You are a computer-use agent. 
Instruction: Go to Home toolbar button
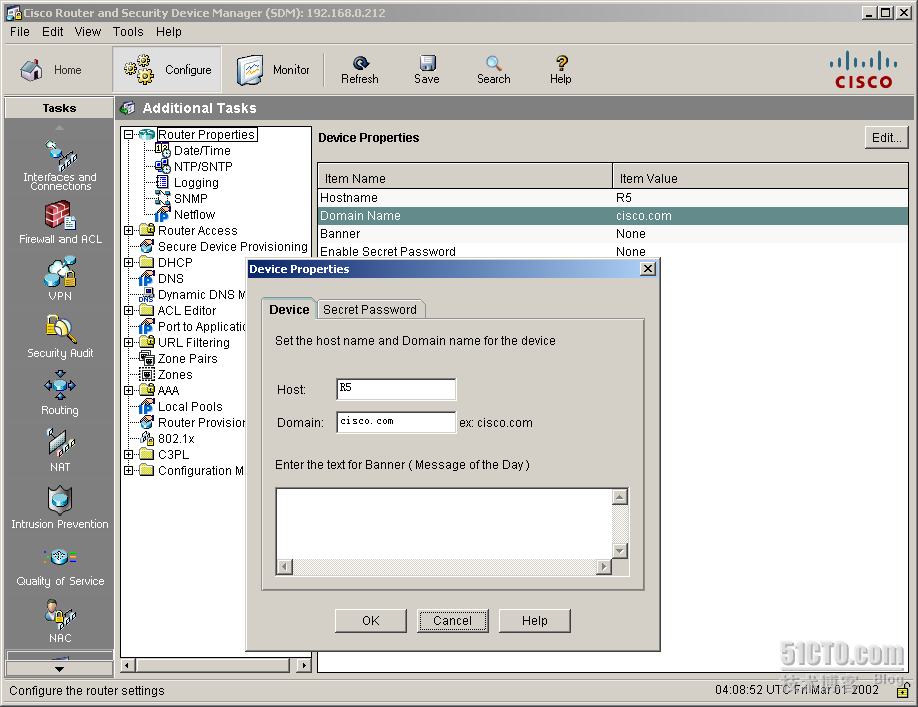click(50, 70)
